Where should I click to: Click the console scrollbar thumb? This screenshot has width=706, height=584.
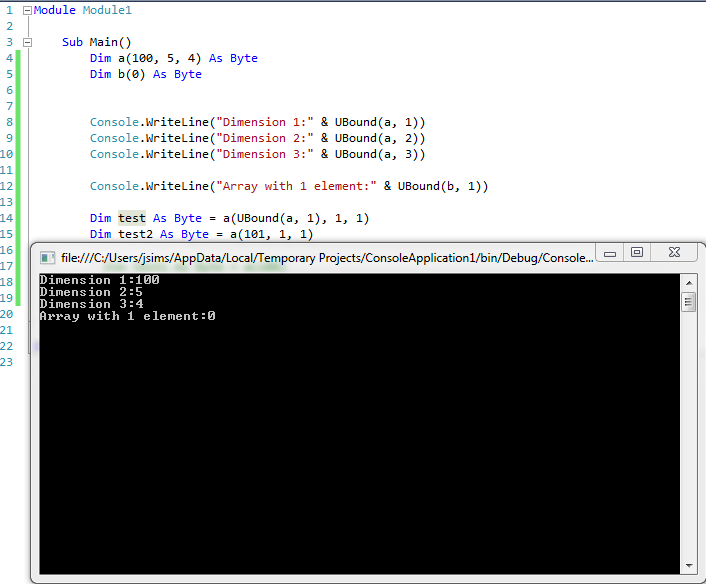(688, 302)
